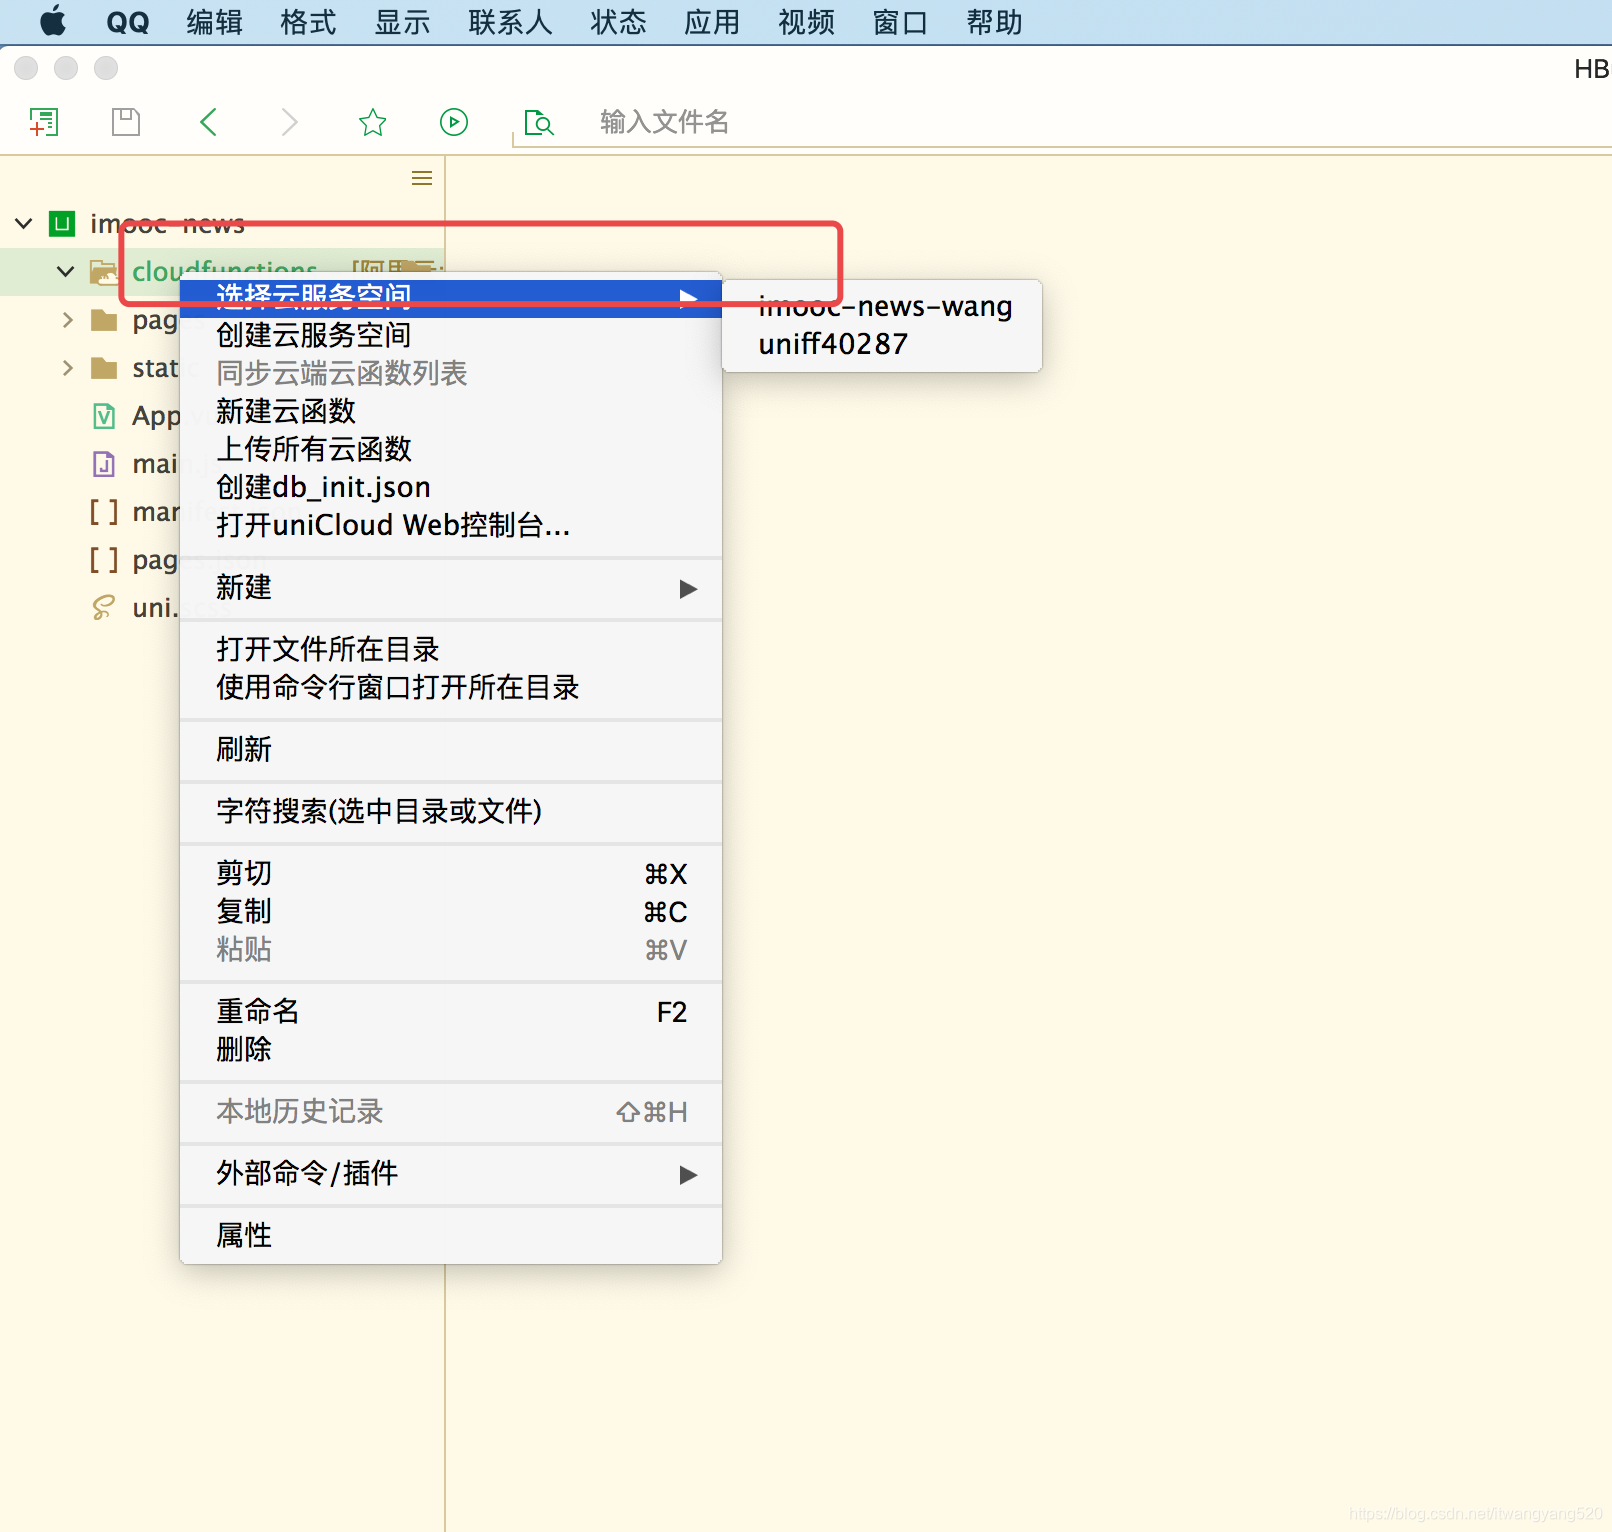Viewport: 1612px width, 1532px height.
Task: Select 剪切 from the context menu
Action: coord(451,874)
